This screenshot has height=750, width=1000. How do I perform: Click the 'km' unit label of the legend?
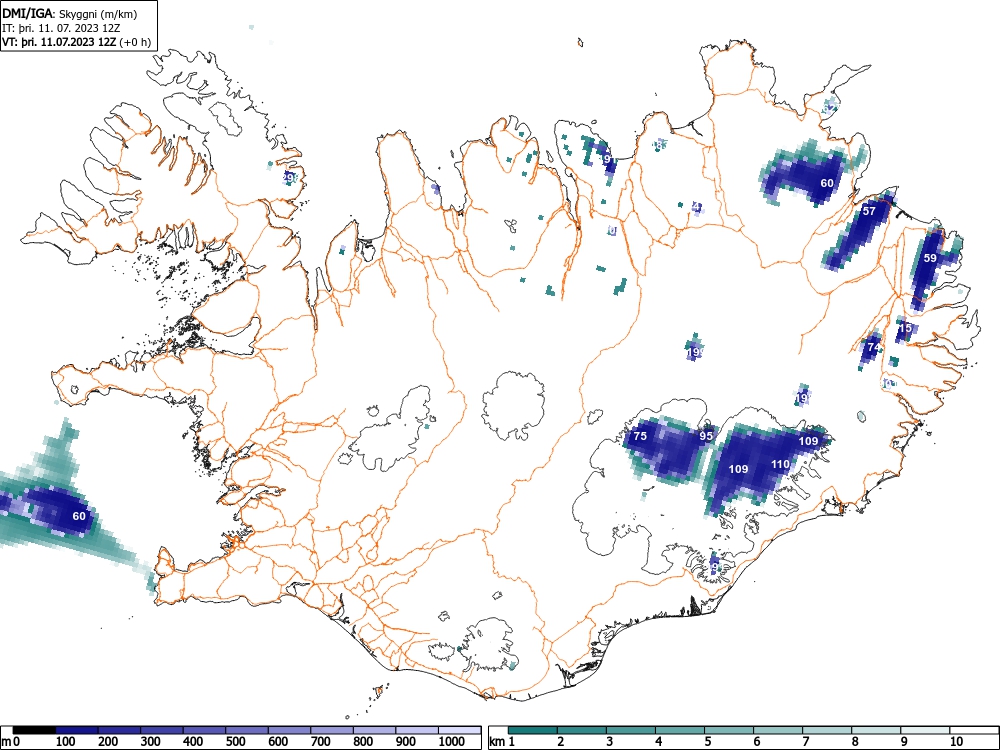point(497,742)
